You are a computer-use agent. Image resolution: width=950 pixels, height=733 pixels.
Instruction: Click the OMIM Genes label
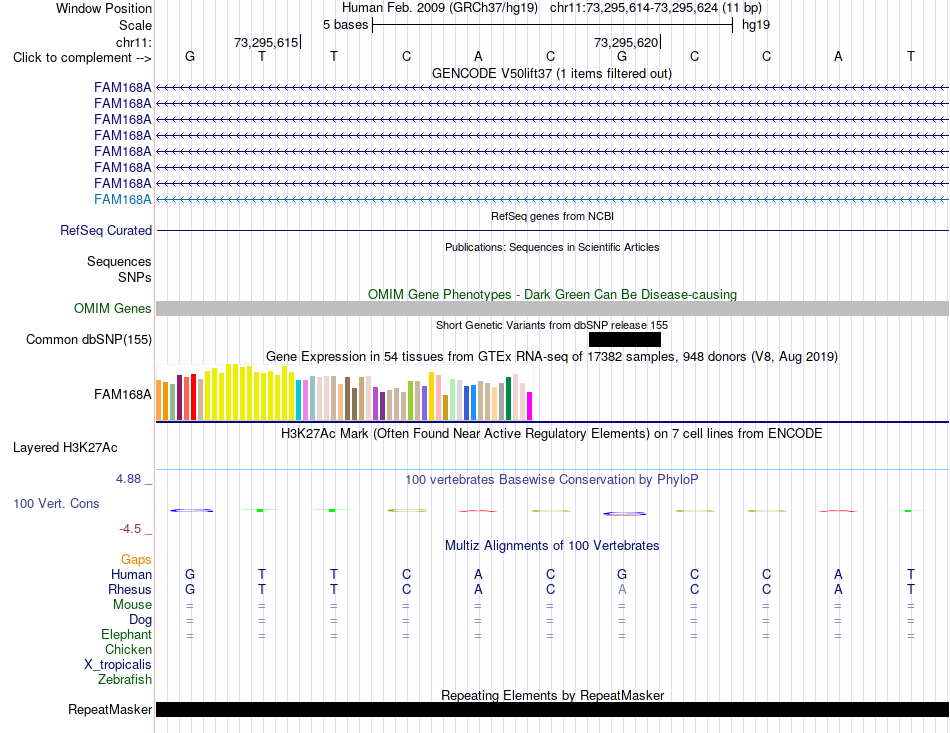point(112,308)
